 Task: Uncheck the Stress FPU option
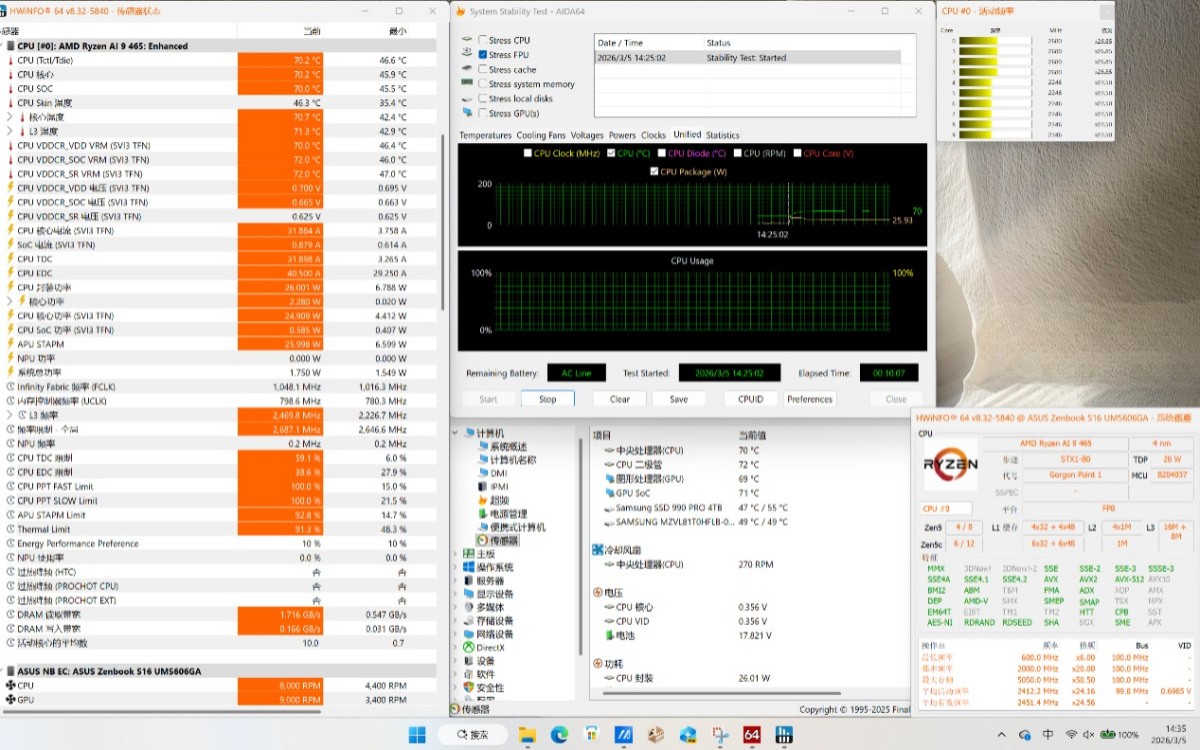pos(483,55)
